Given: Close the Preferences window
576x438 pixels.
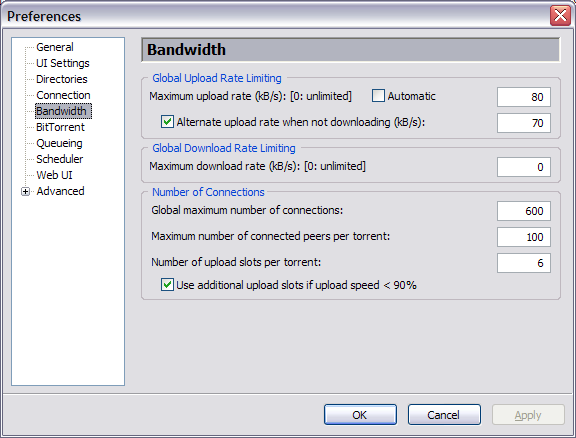Looking at the screenshot, I should (x=560, y=16).
